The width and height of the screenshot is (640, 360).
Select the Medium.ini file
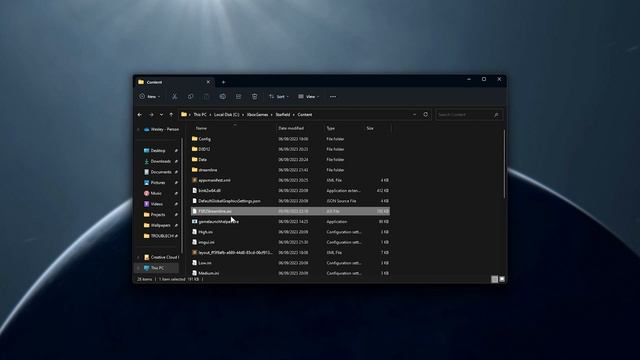(290, 273)
